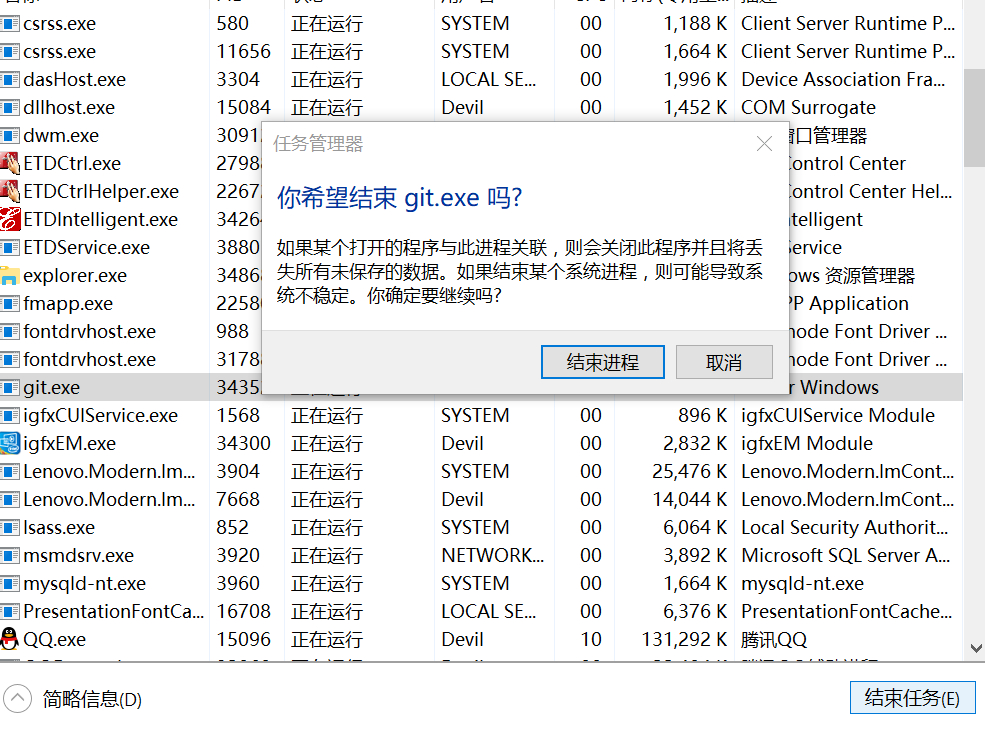Click the COM Surrogate description
Screen dimensions: 985x729
(x=808, y=107)
